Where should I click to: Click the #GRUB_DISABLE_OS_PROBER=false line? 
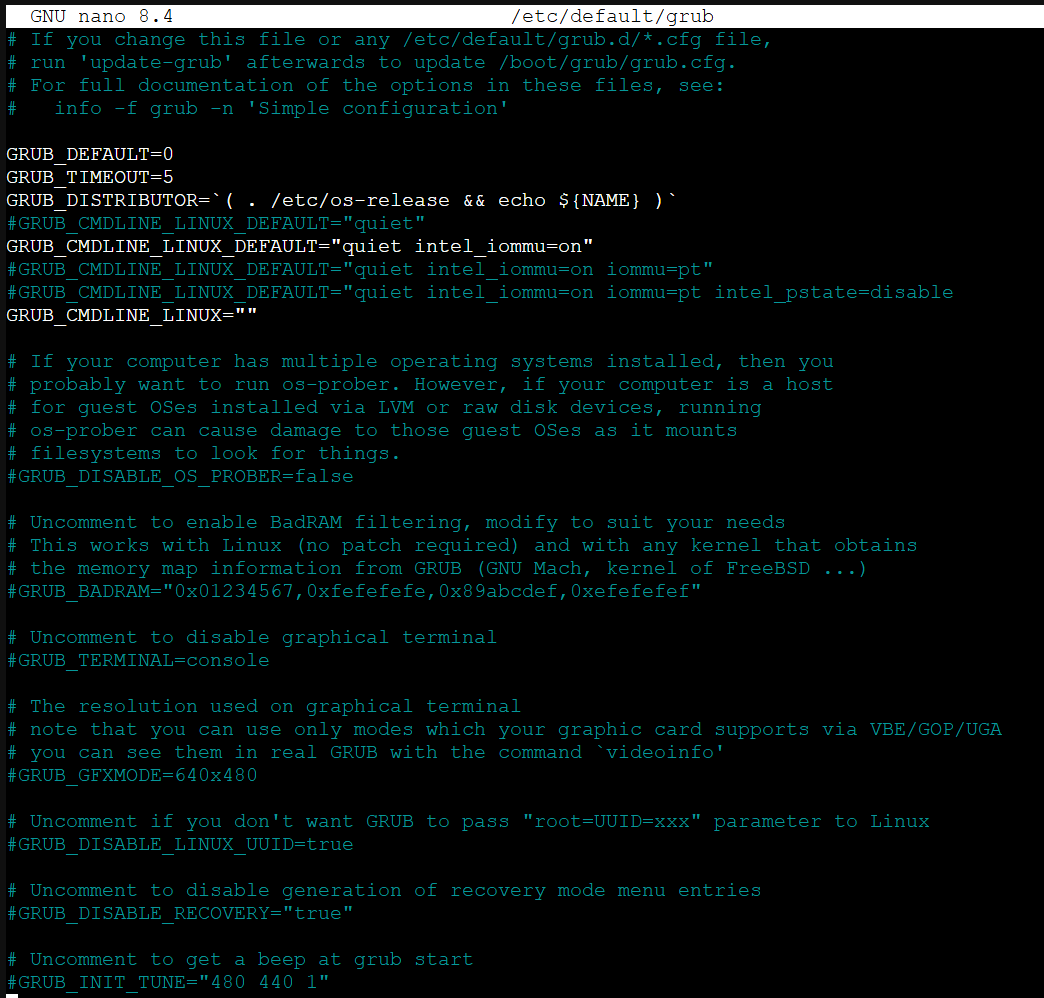[x=180, y=476]
